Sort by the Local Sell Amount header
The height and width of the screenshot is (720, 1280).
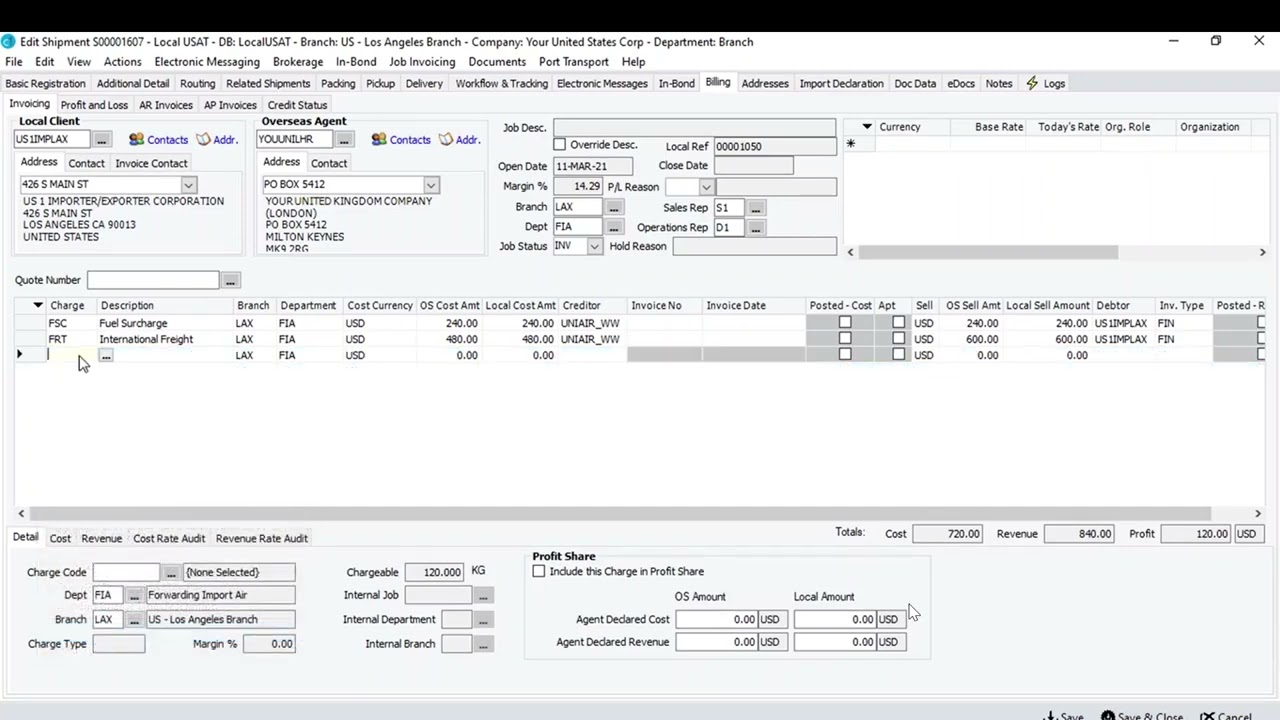pos(1048,305)
